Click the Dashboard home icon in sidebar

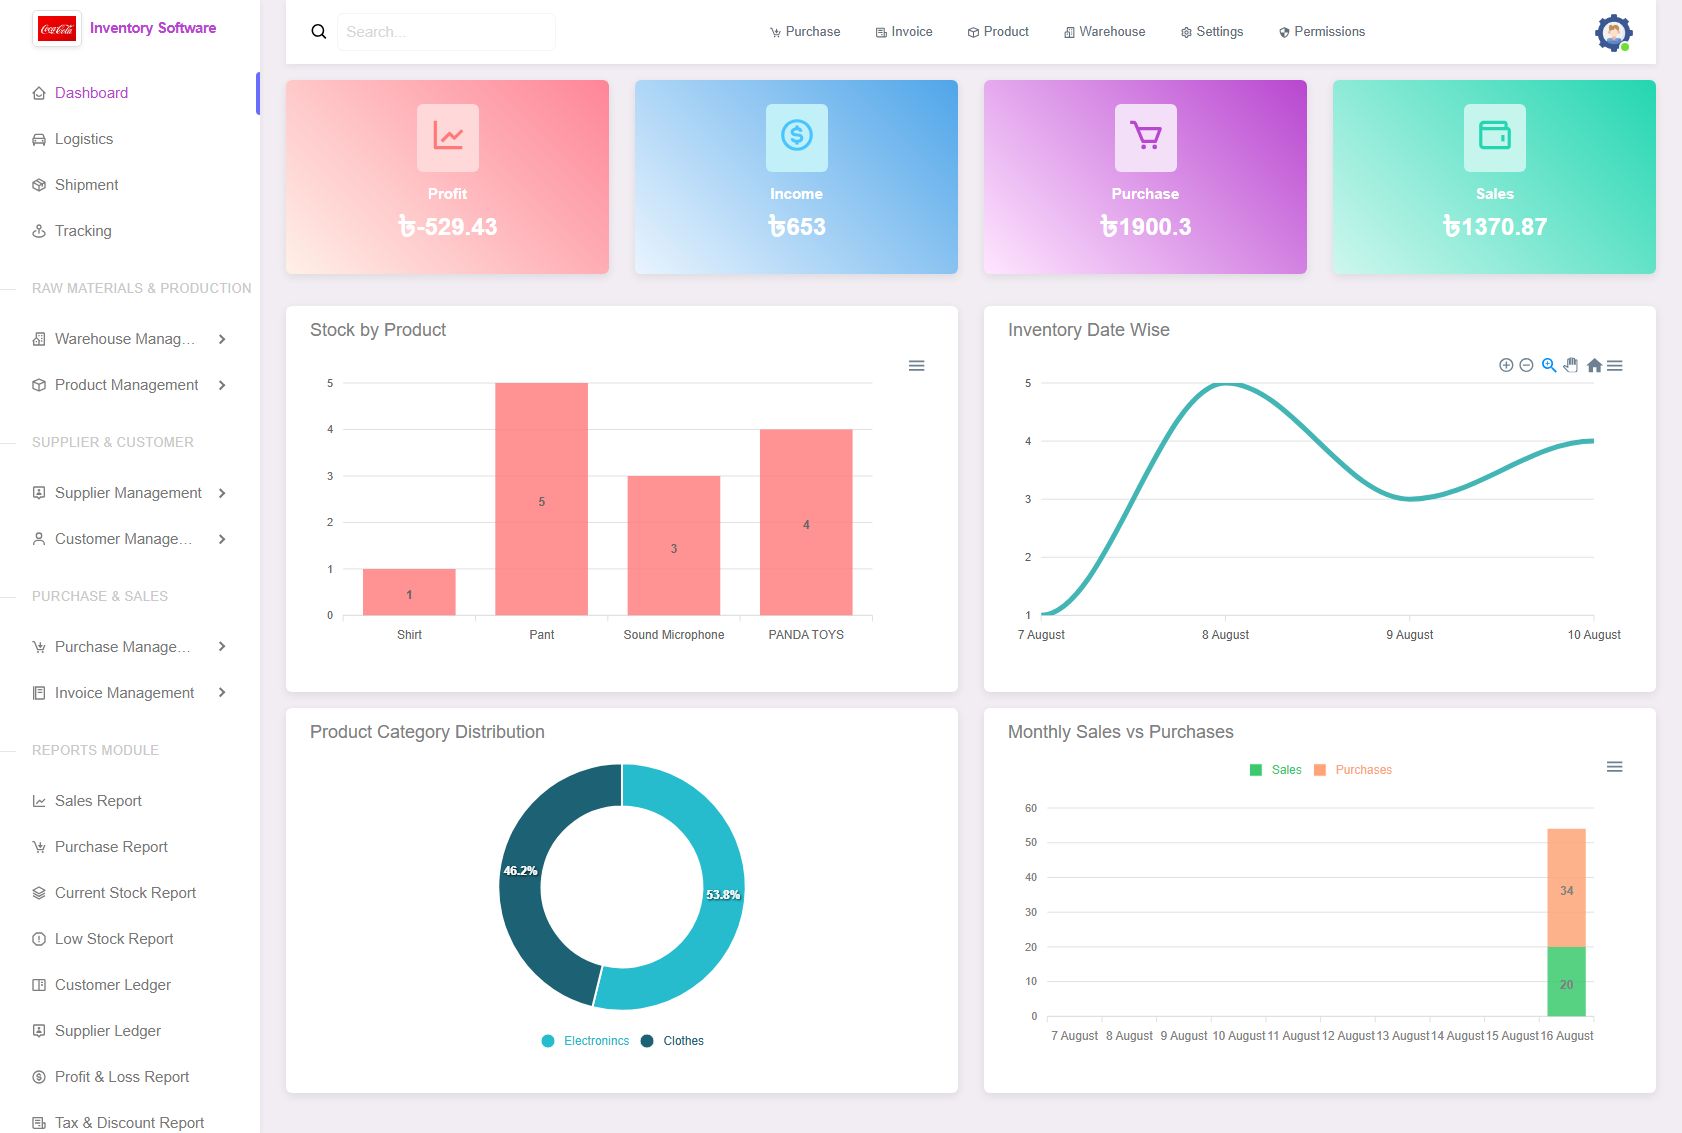39,93
